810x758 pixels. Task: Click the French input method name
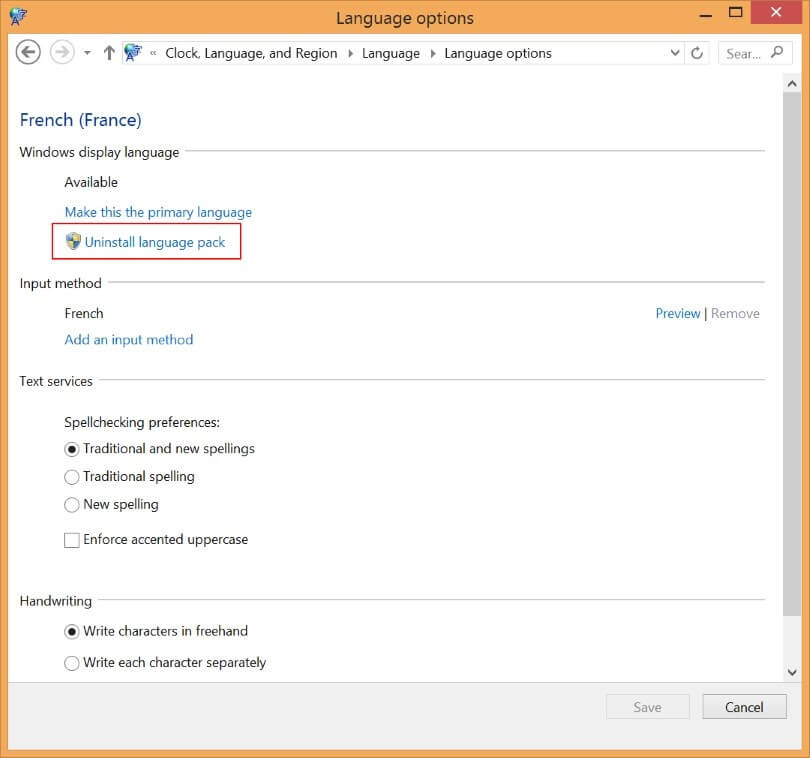pyautogui.click(x=84, y=314)
